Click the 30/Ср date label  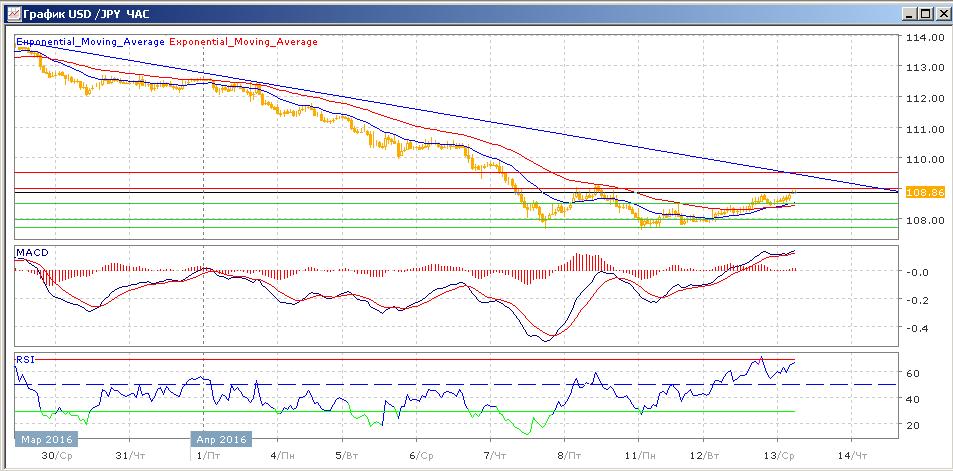click(x=58, y=454)
